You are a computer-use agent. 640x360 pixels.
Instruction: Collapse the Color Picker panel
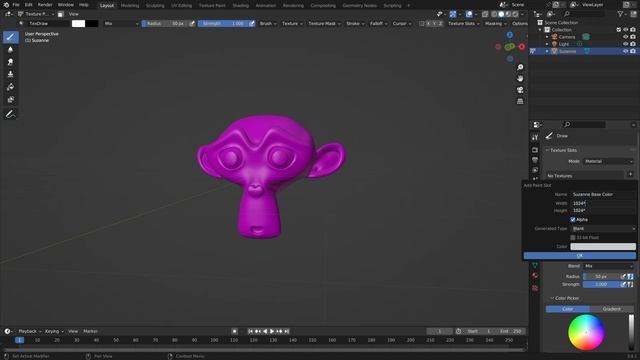(x=552, y=298)
